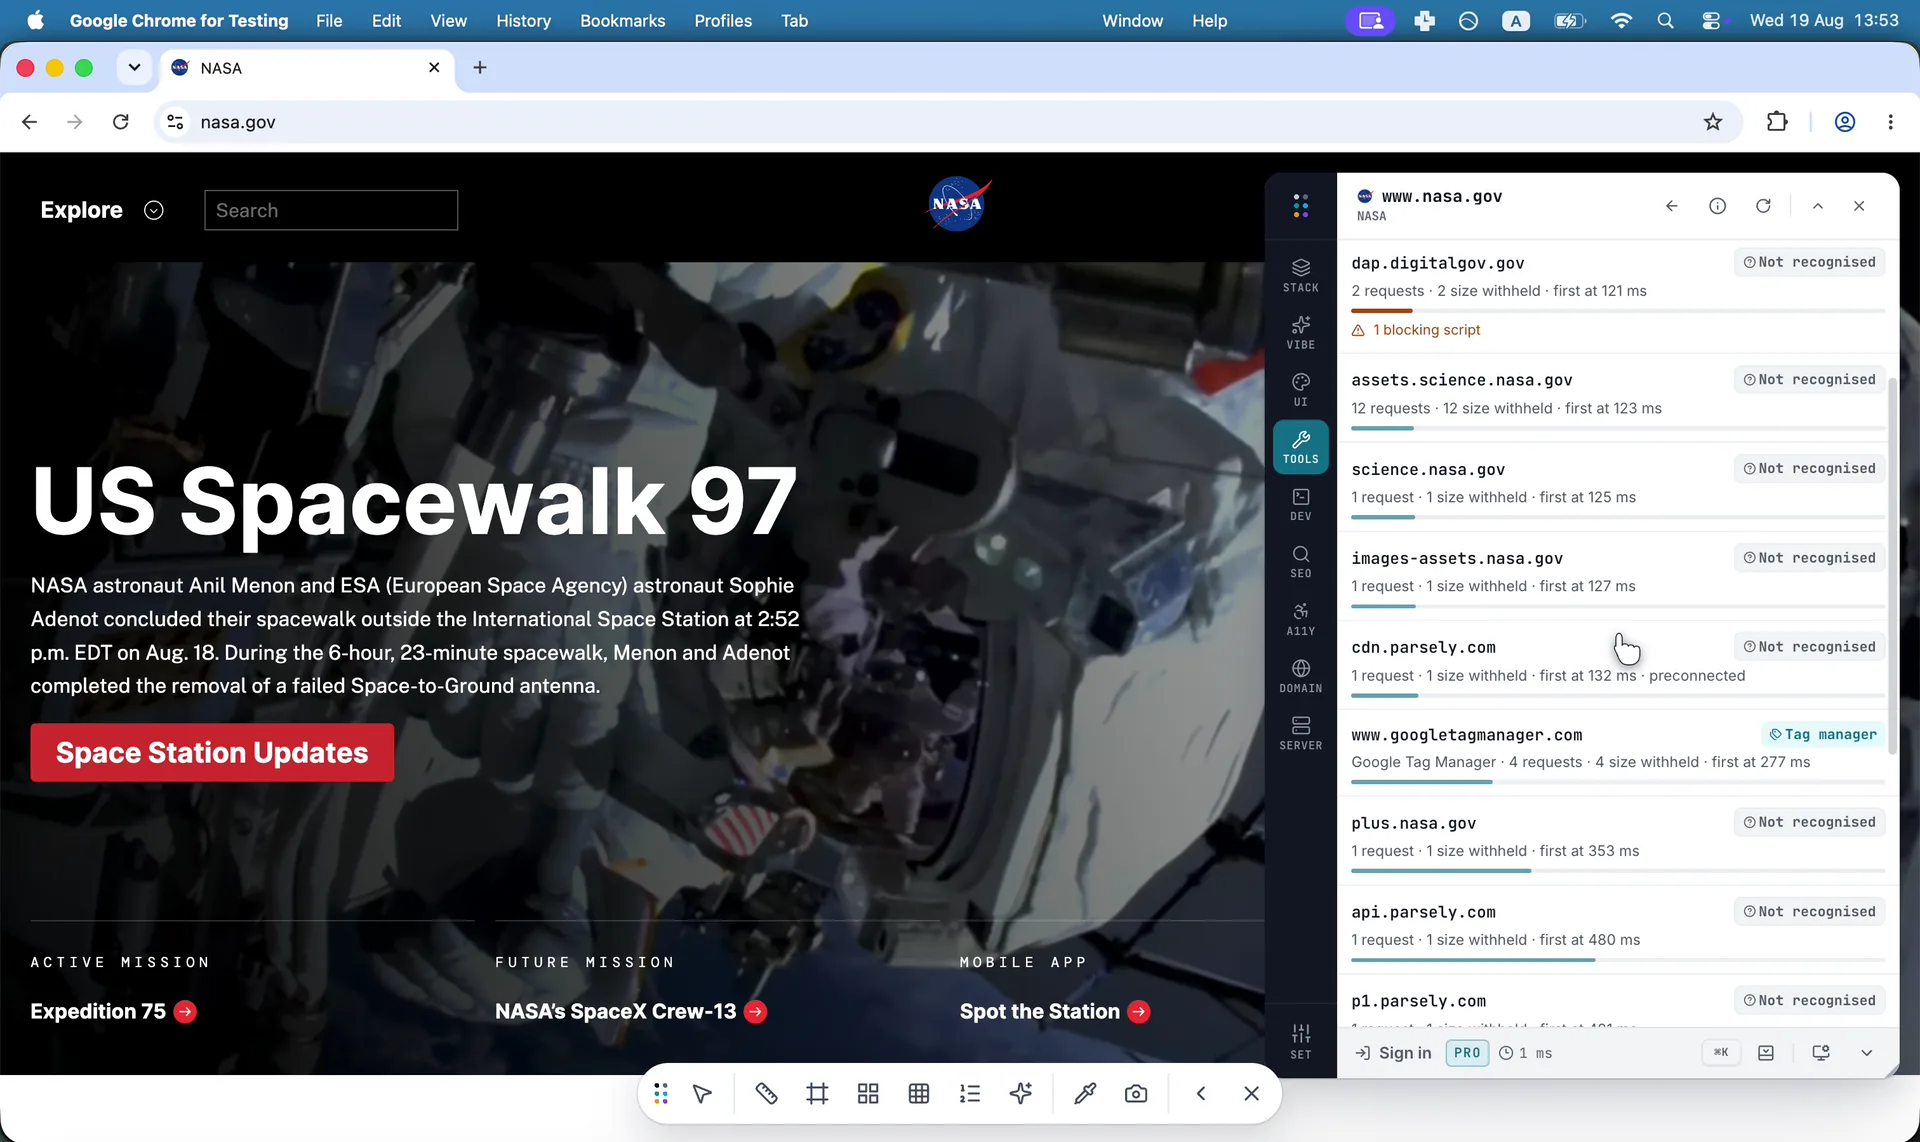Select the Tools section in the sidebar
This screenshot has width=1920, height=1142.
coord(1300,447)
